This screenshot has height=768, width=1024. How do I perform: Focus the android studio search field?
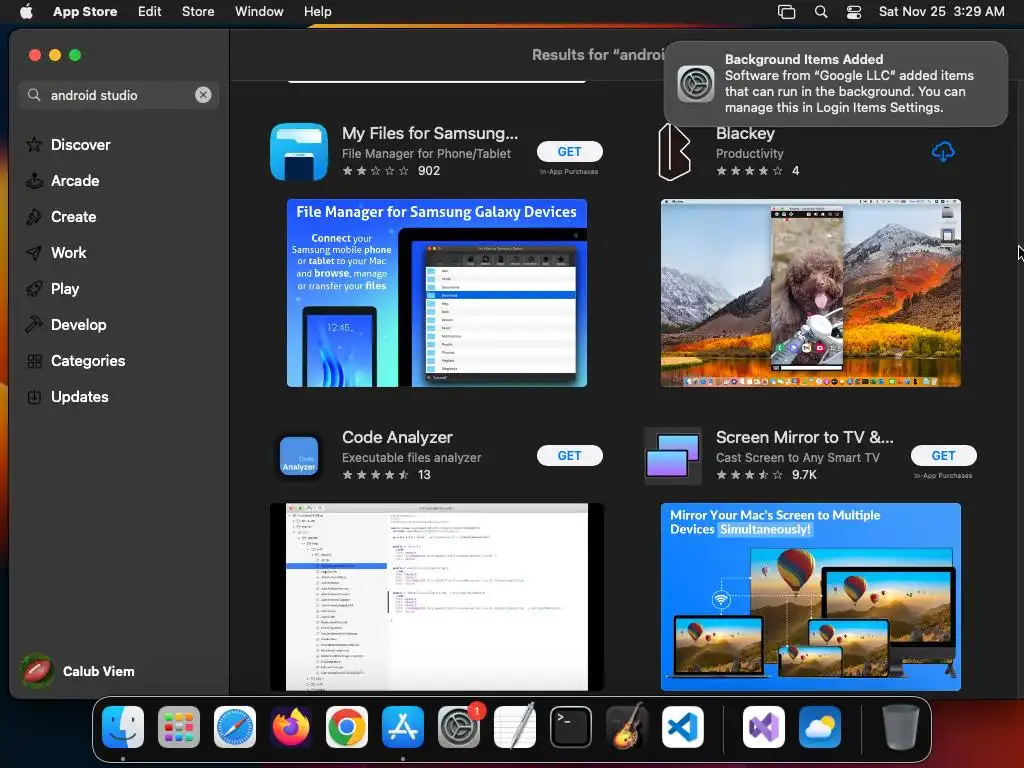tap(118, 95)
